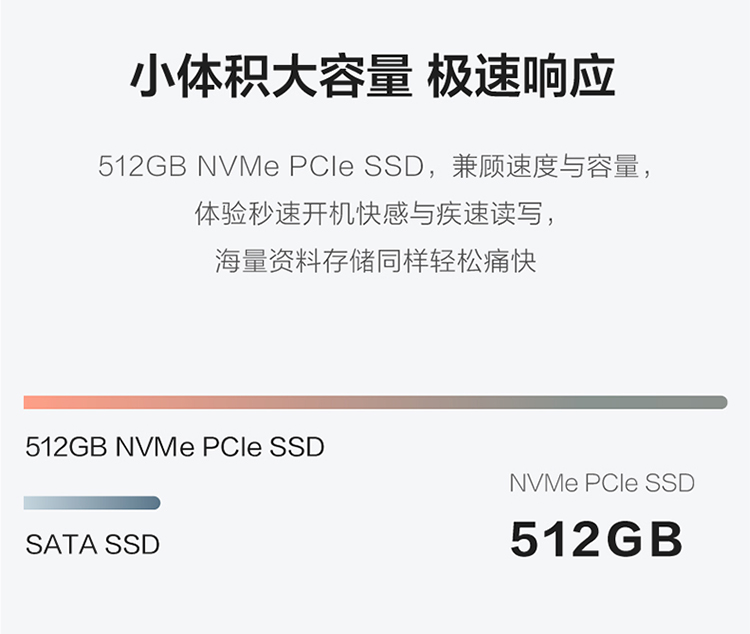Click the line "海量资料存储同样轻松痛快"
Screen dimensions: 750x634
(375, 262)
